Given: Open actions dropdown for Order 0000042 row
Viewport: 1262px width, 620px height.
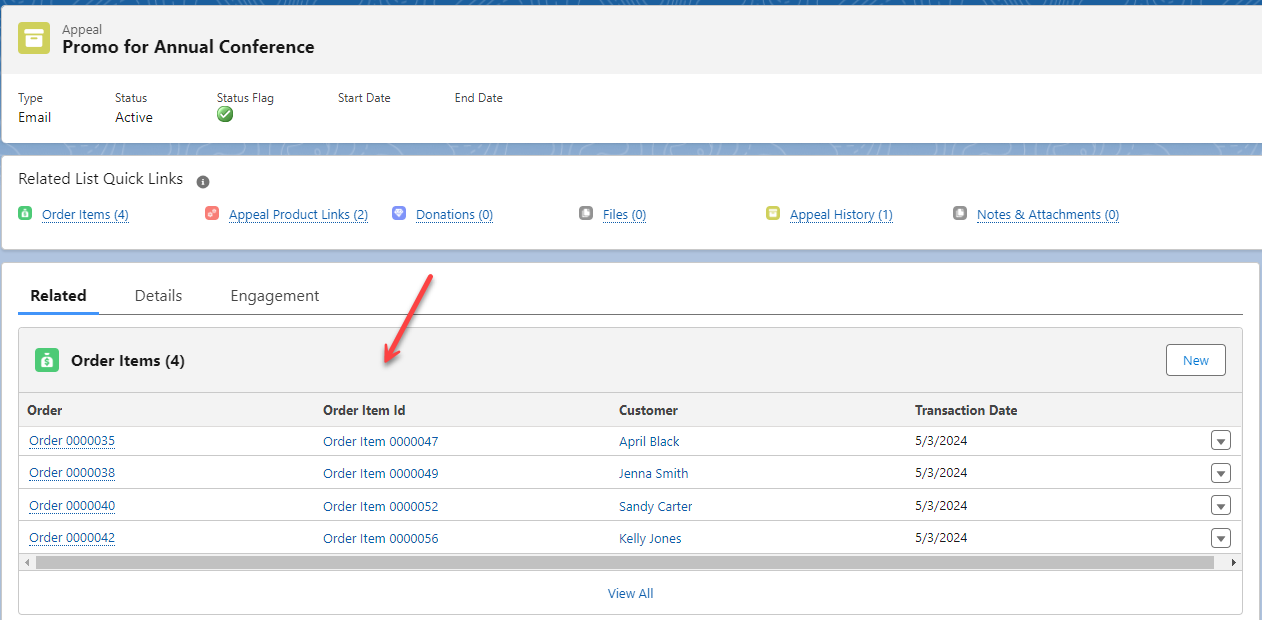Looking at the screenshot, I should [x=1220, y=538].
